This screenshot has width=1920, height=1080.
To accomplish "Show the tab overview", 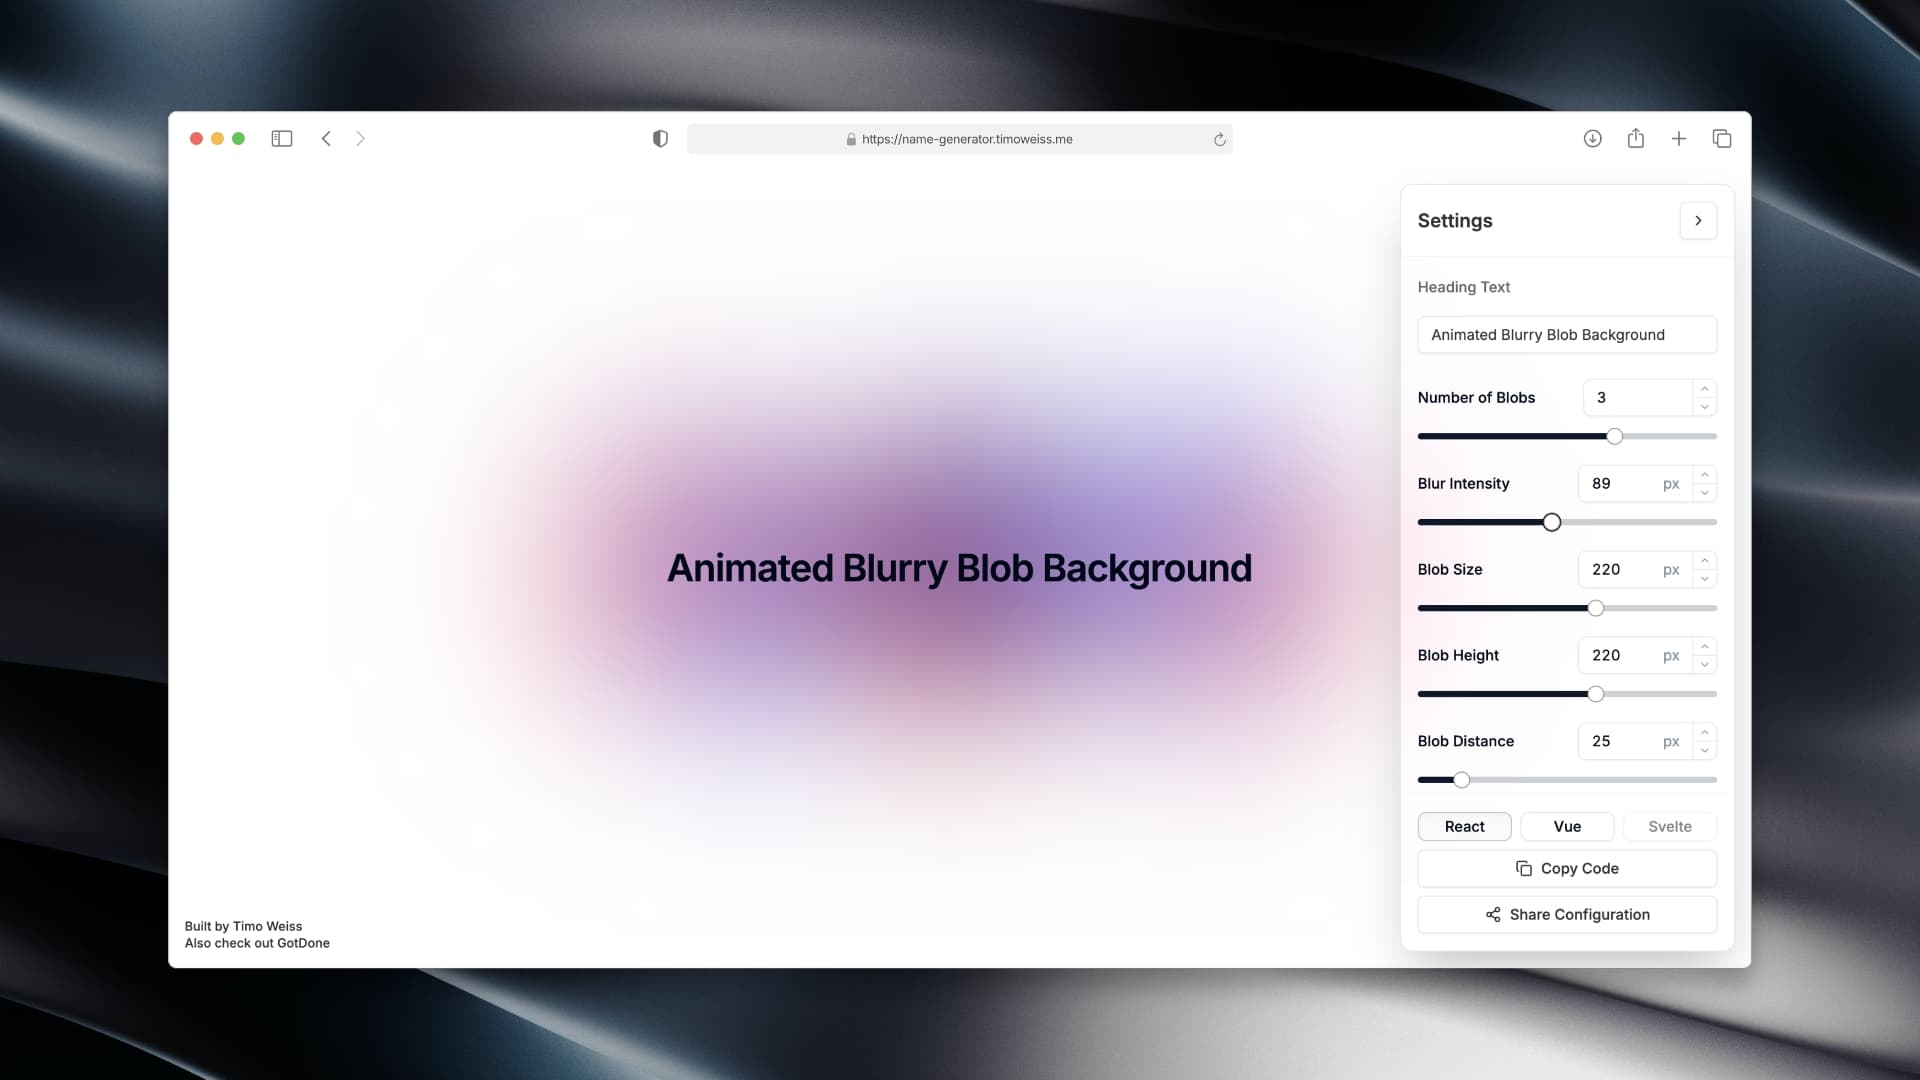I will click(1722, 139).
